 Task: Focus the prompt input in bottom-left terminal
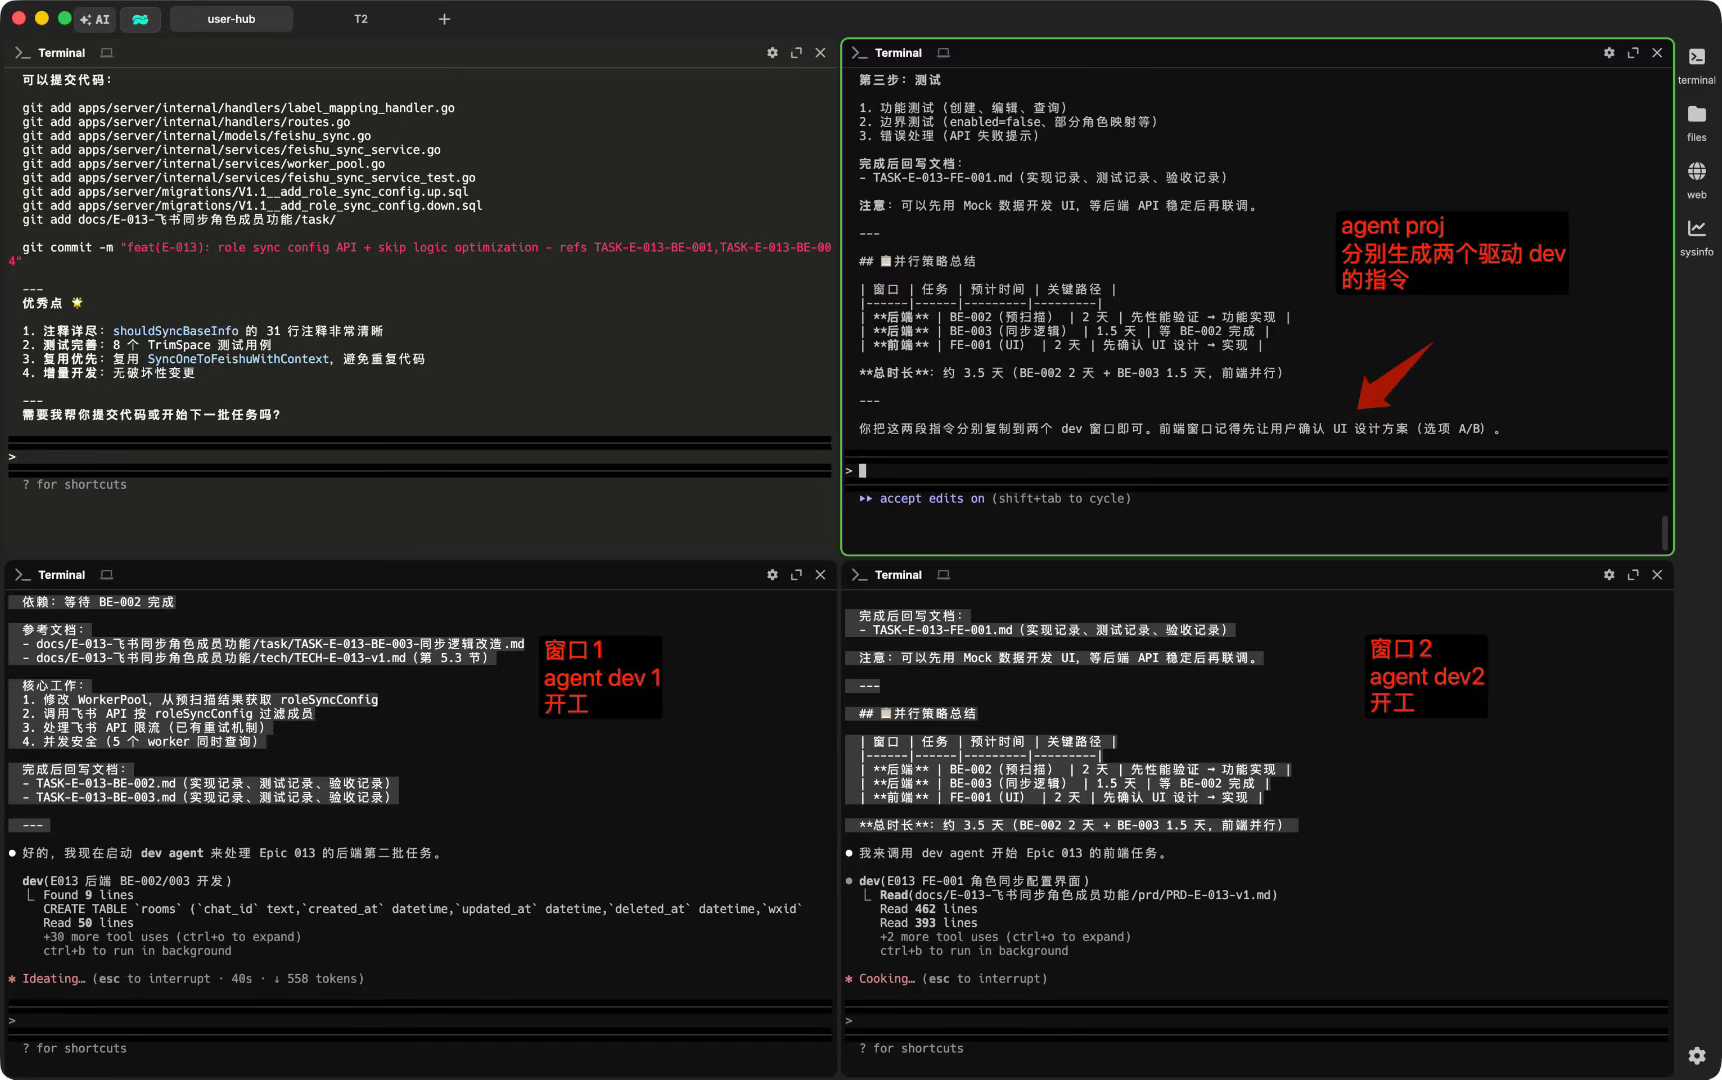(420, 1020)
